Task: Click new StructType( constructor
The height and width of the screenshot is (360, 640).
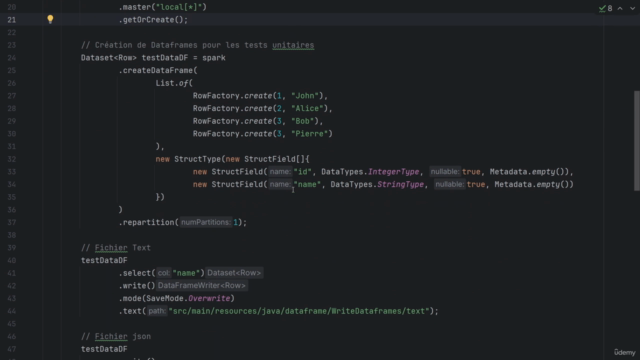Action: [x=190, y=159]
